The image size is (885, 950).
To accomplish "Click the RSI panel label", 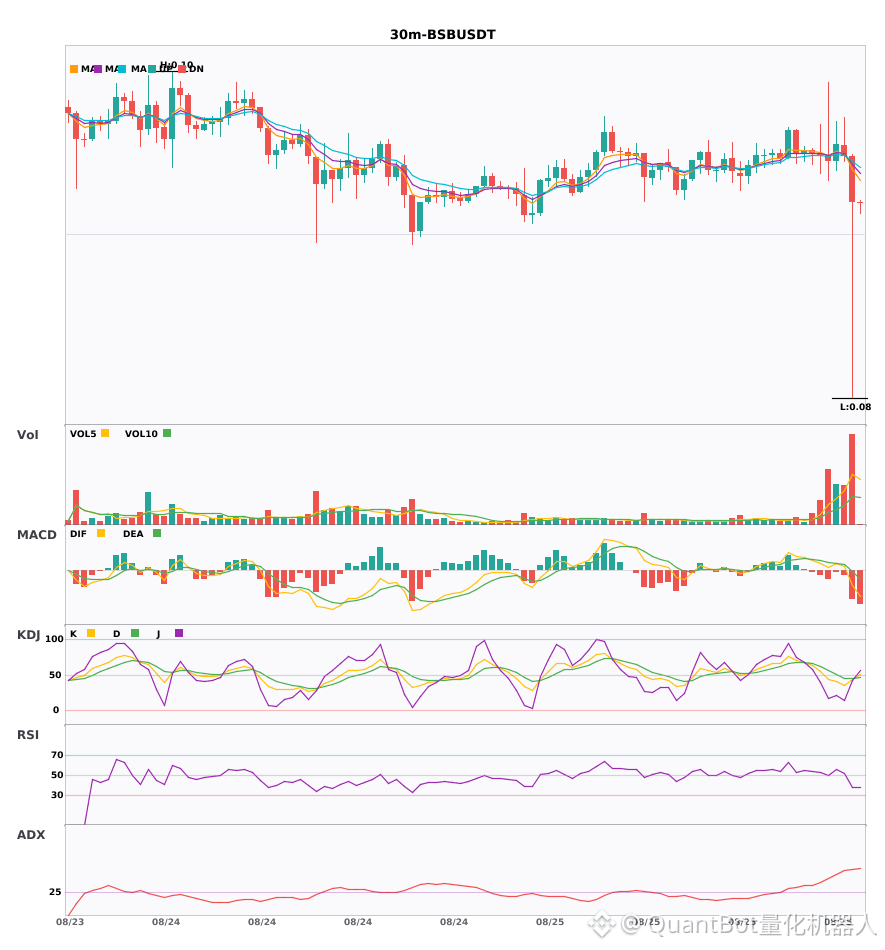I will coord(28,735).
